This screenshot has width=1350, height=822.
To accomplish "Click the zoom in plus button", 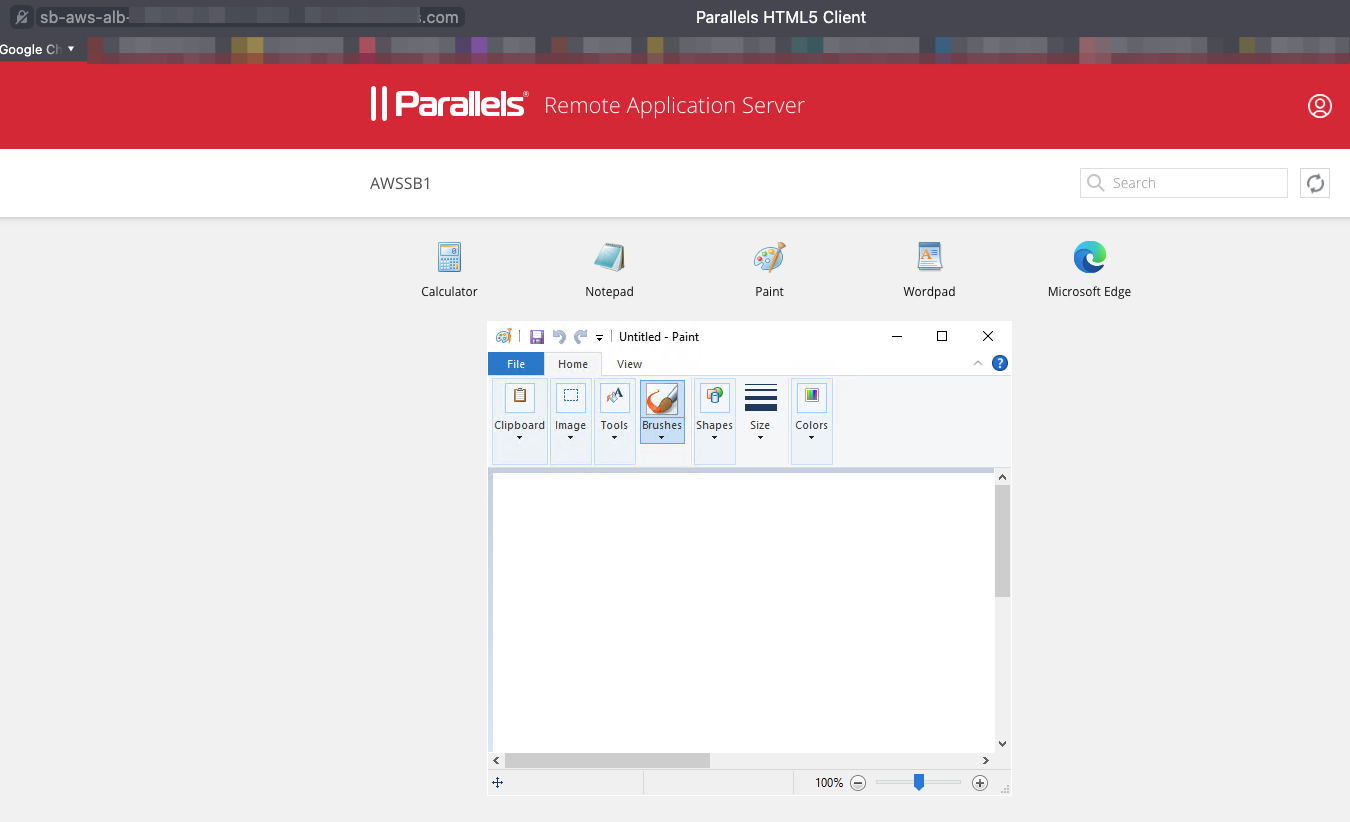I will click(980, 783).
